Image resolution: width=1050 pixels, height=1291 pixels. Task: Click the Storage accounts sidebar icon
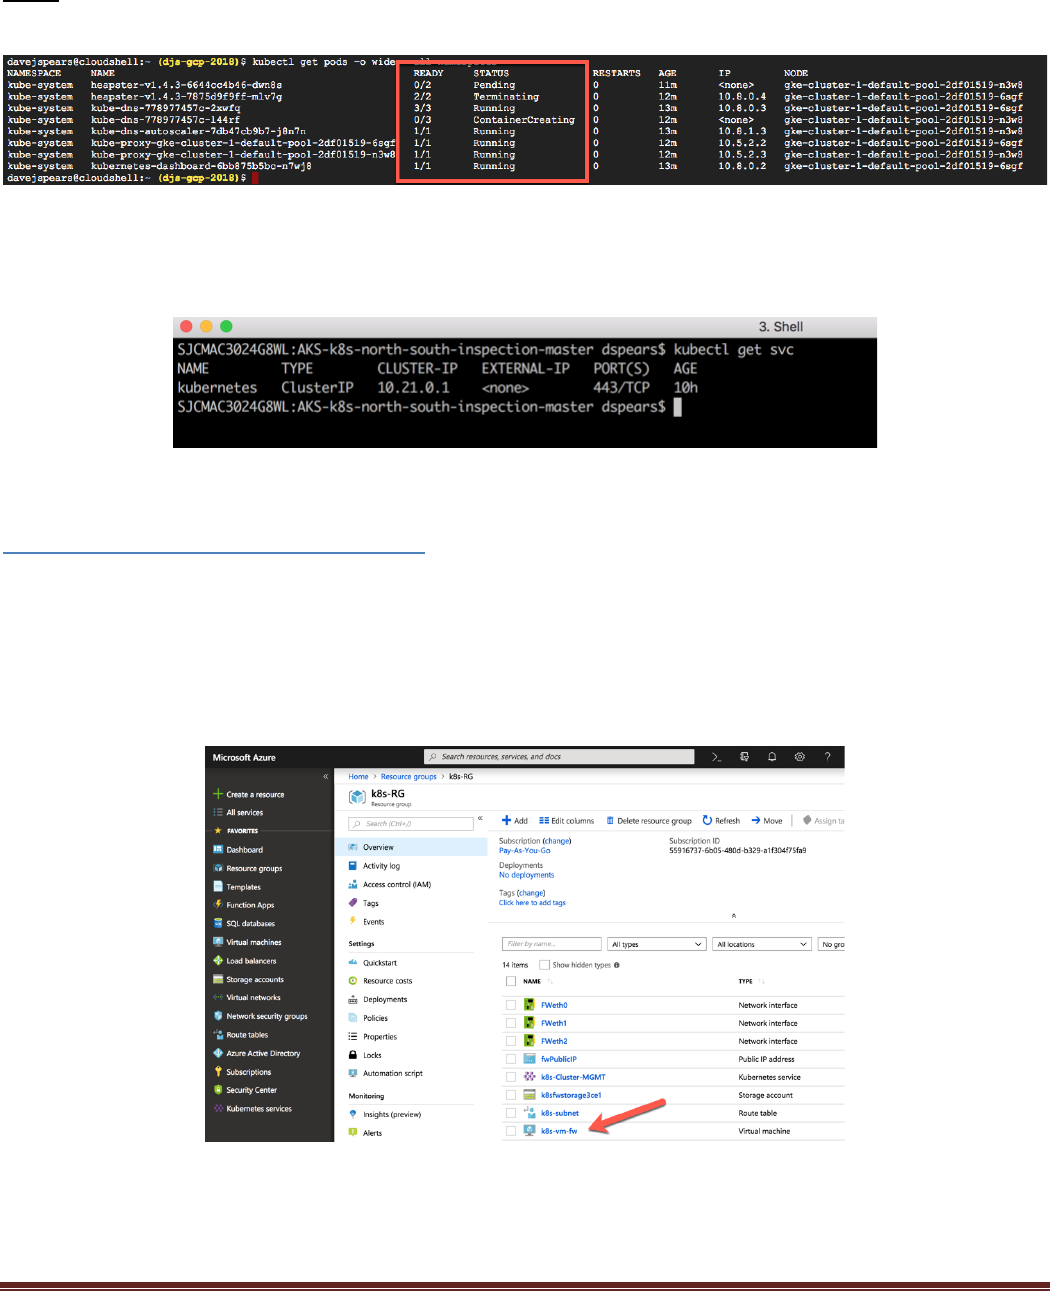[218, 979]
